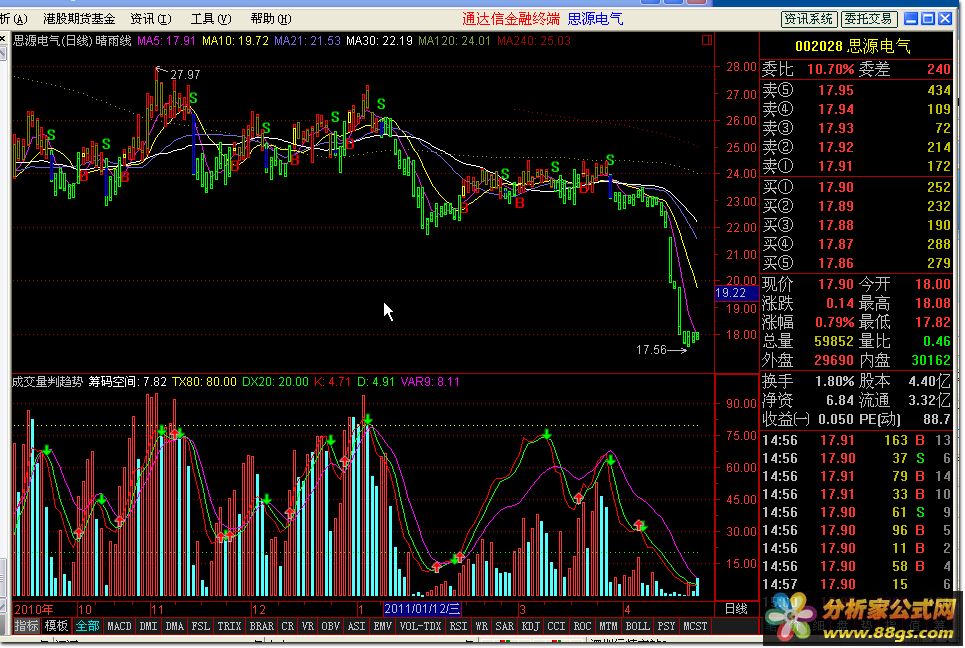Screen dimensions: 965x648
Task: Click the 002028 思源电气 stock title
Action: [852, 46]
